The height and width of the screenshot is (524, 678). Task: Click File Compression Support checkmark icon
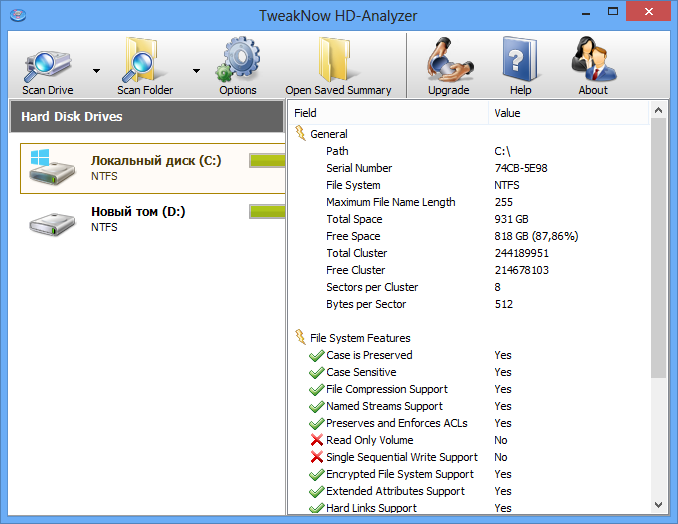click(317, 389)
